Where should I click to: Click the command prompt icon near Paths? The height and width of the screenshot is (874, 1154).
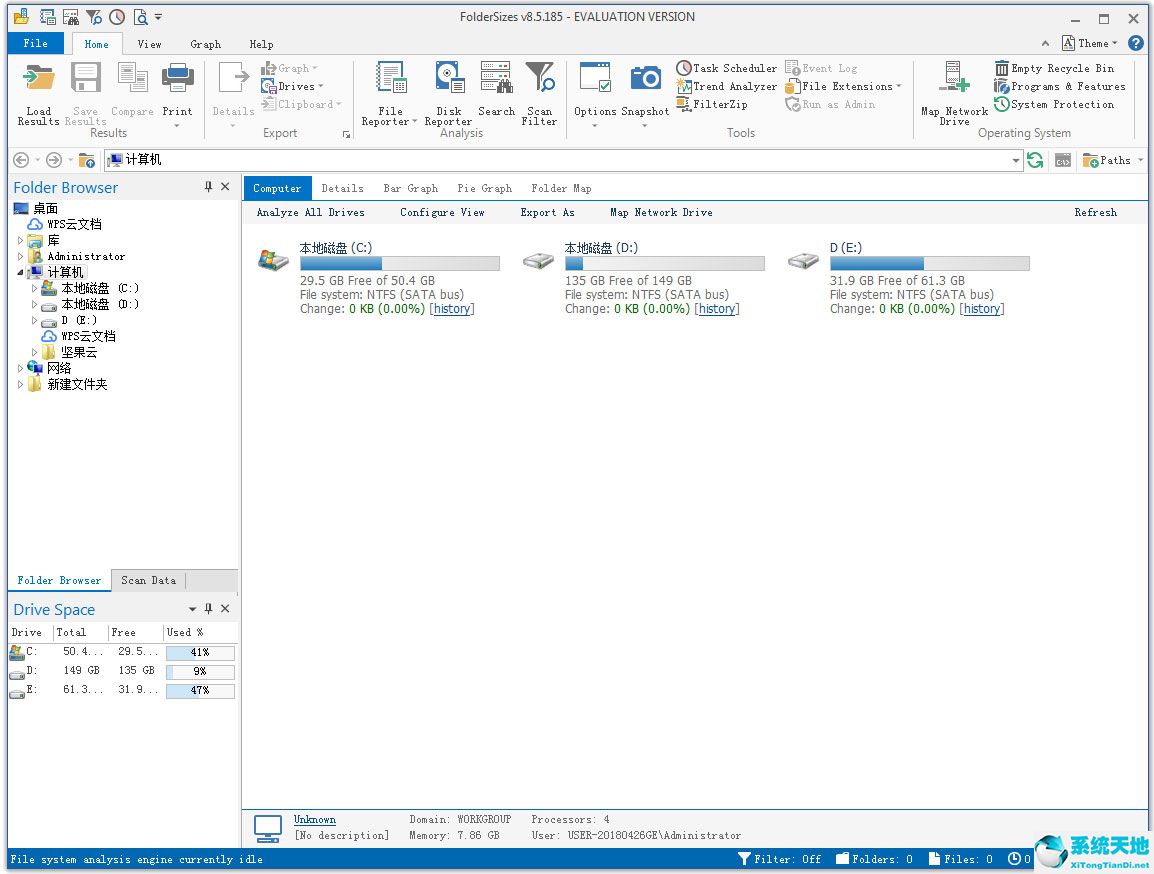click(x=1063, y=160)
